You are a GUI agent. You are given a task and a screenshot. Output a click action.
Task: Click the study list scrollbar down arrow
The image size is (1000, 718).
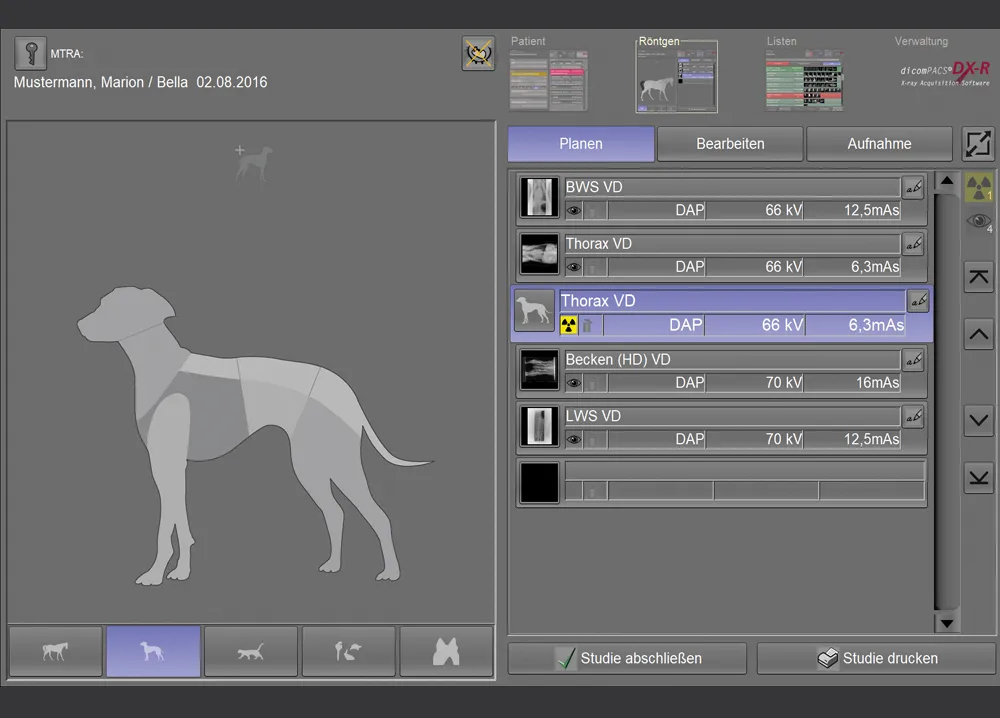946,622
